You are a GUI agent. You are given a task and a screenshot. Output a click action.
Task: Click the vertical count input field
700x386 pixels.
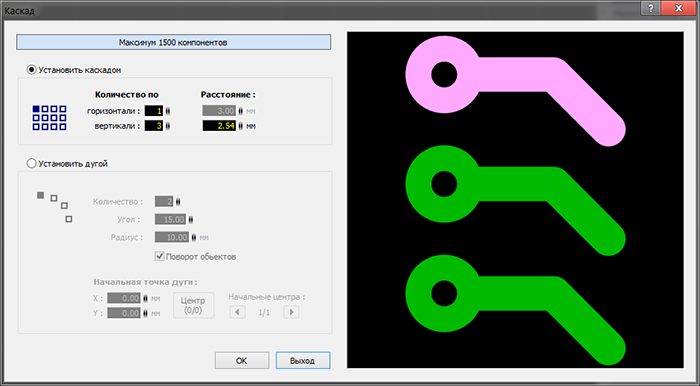154,126
